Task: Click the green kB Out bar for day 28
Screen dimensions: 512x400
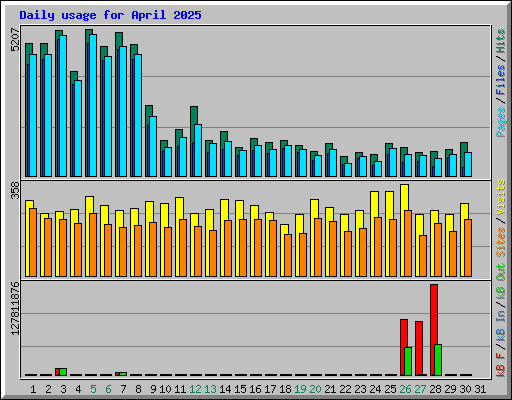Action: click(438, 360)
